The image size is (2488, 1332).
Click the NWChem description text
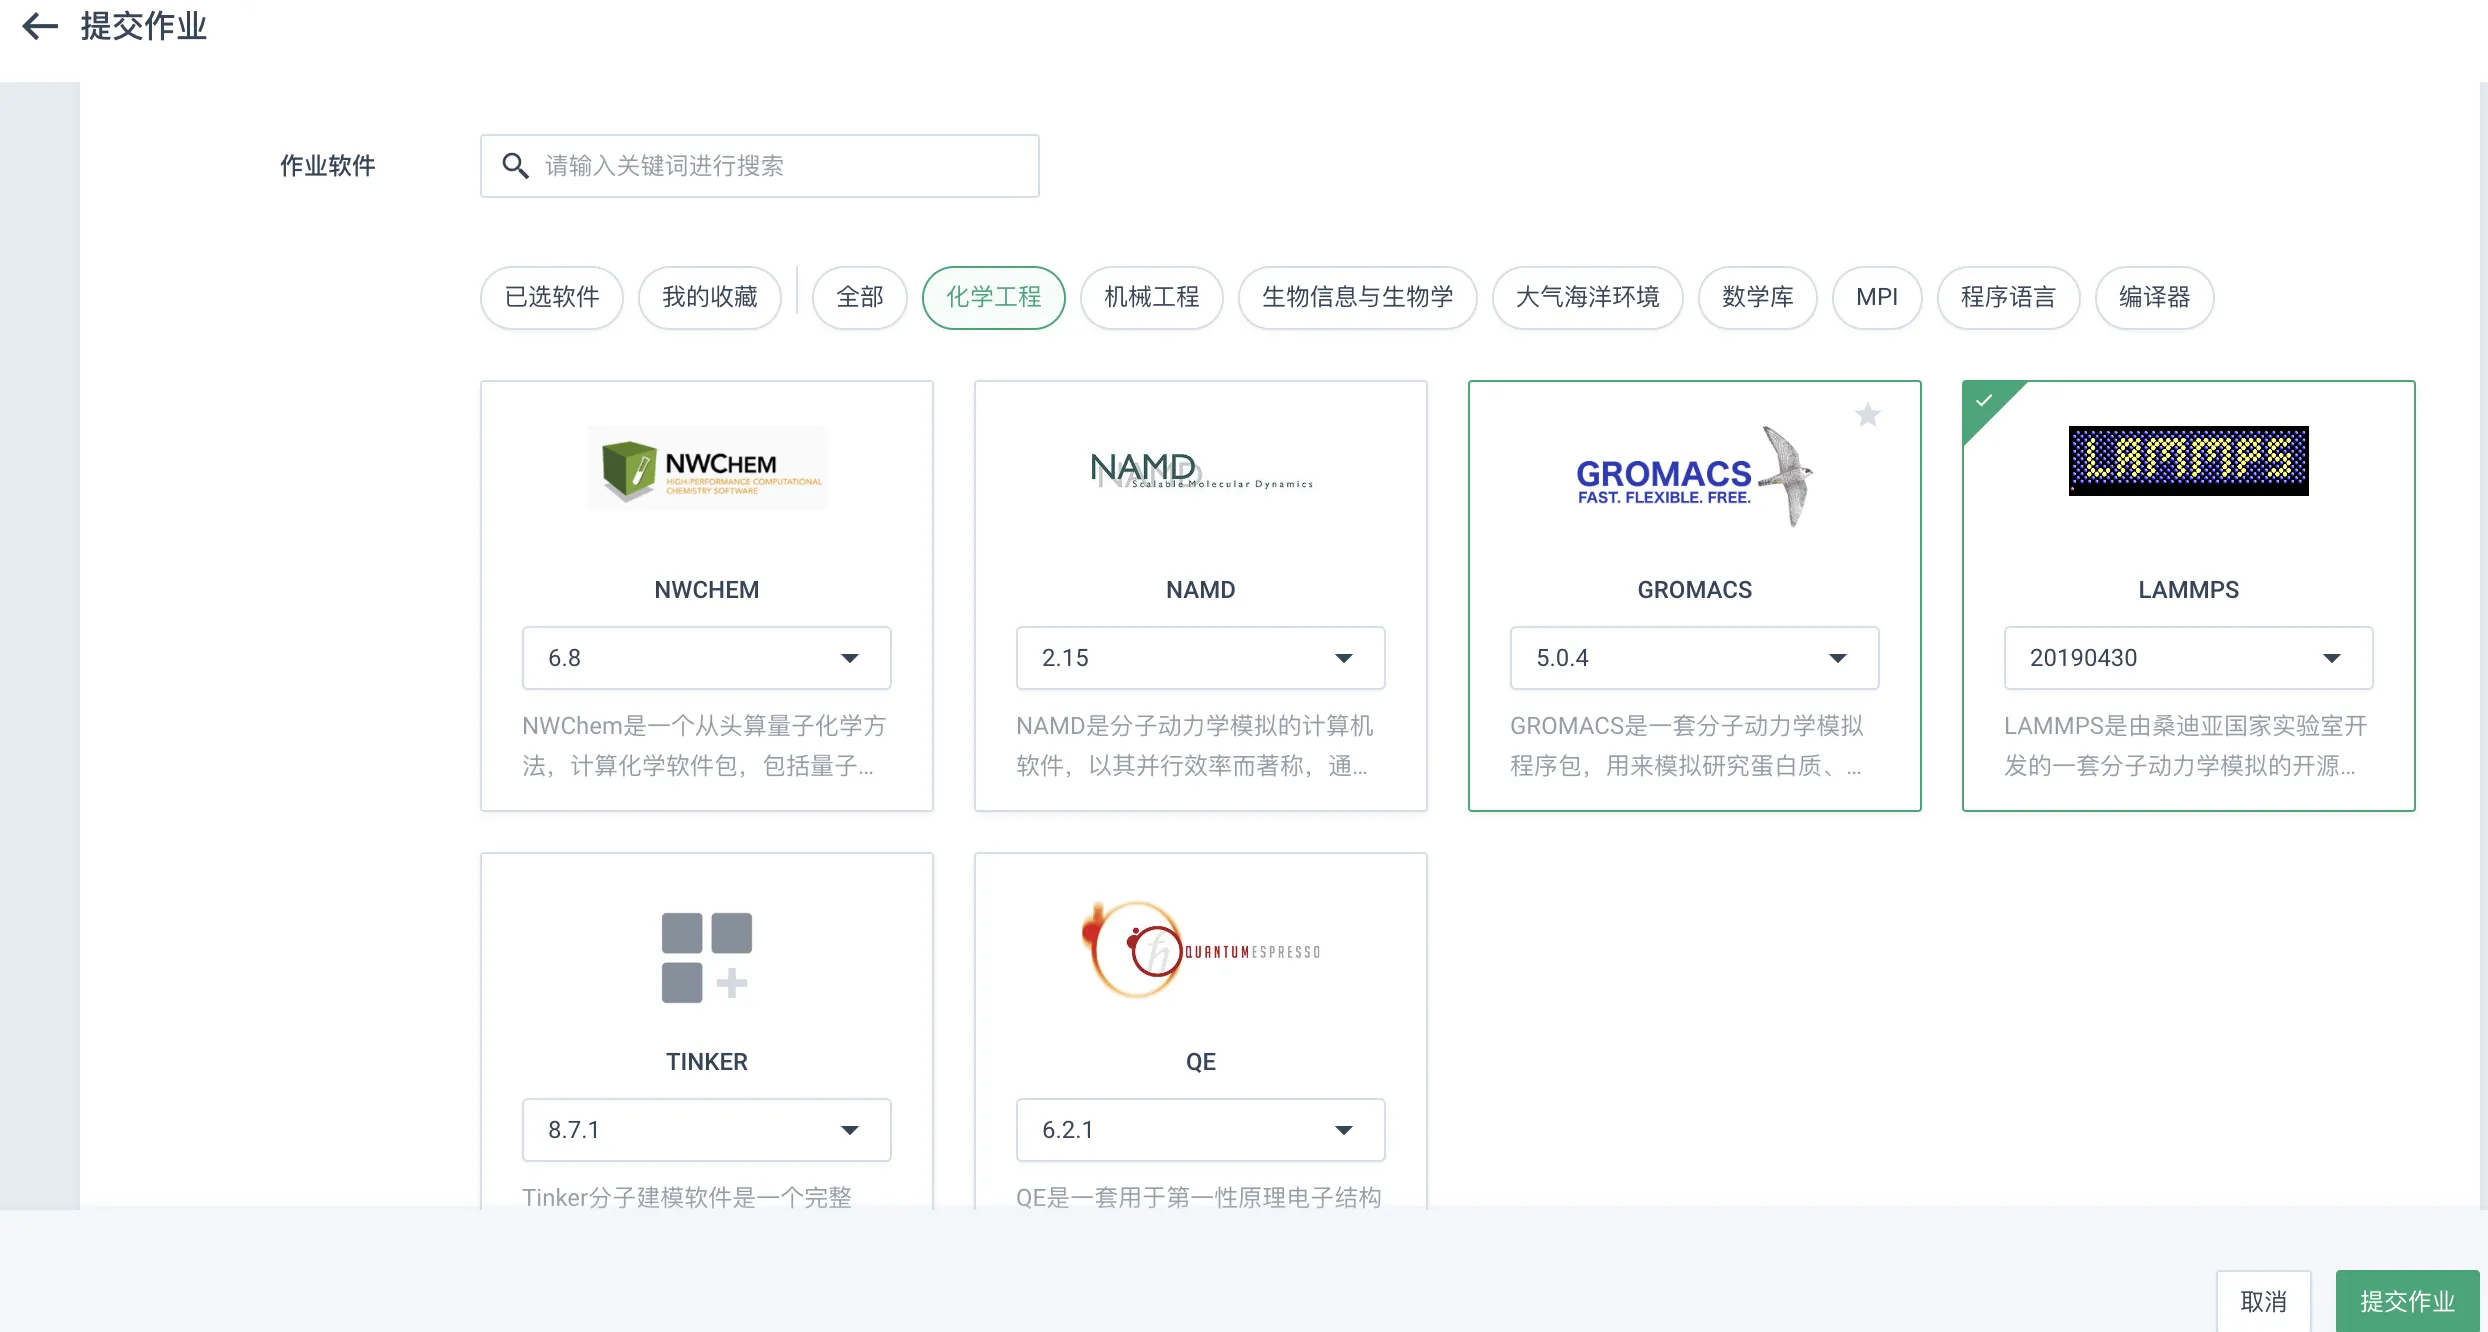[x=705, y=746]
